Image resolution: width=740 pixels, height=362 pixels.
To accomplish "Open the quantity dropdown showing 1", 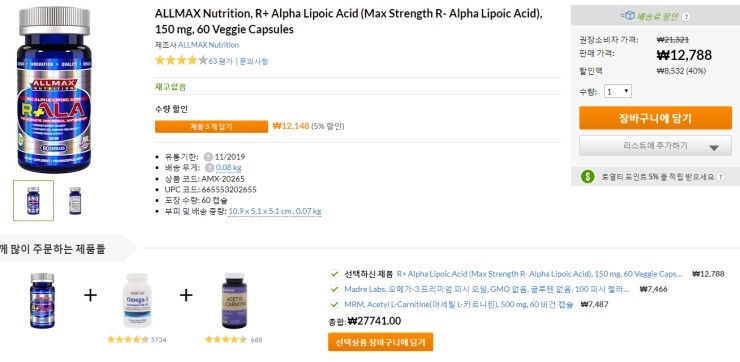I will pos(618,91).
